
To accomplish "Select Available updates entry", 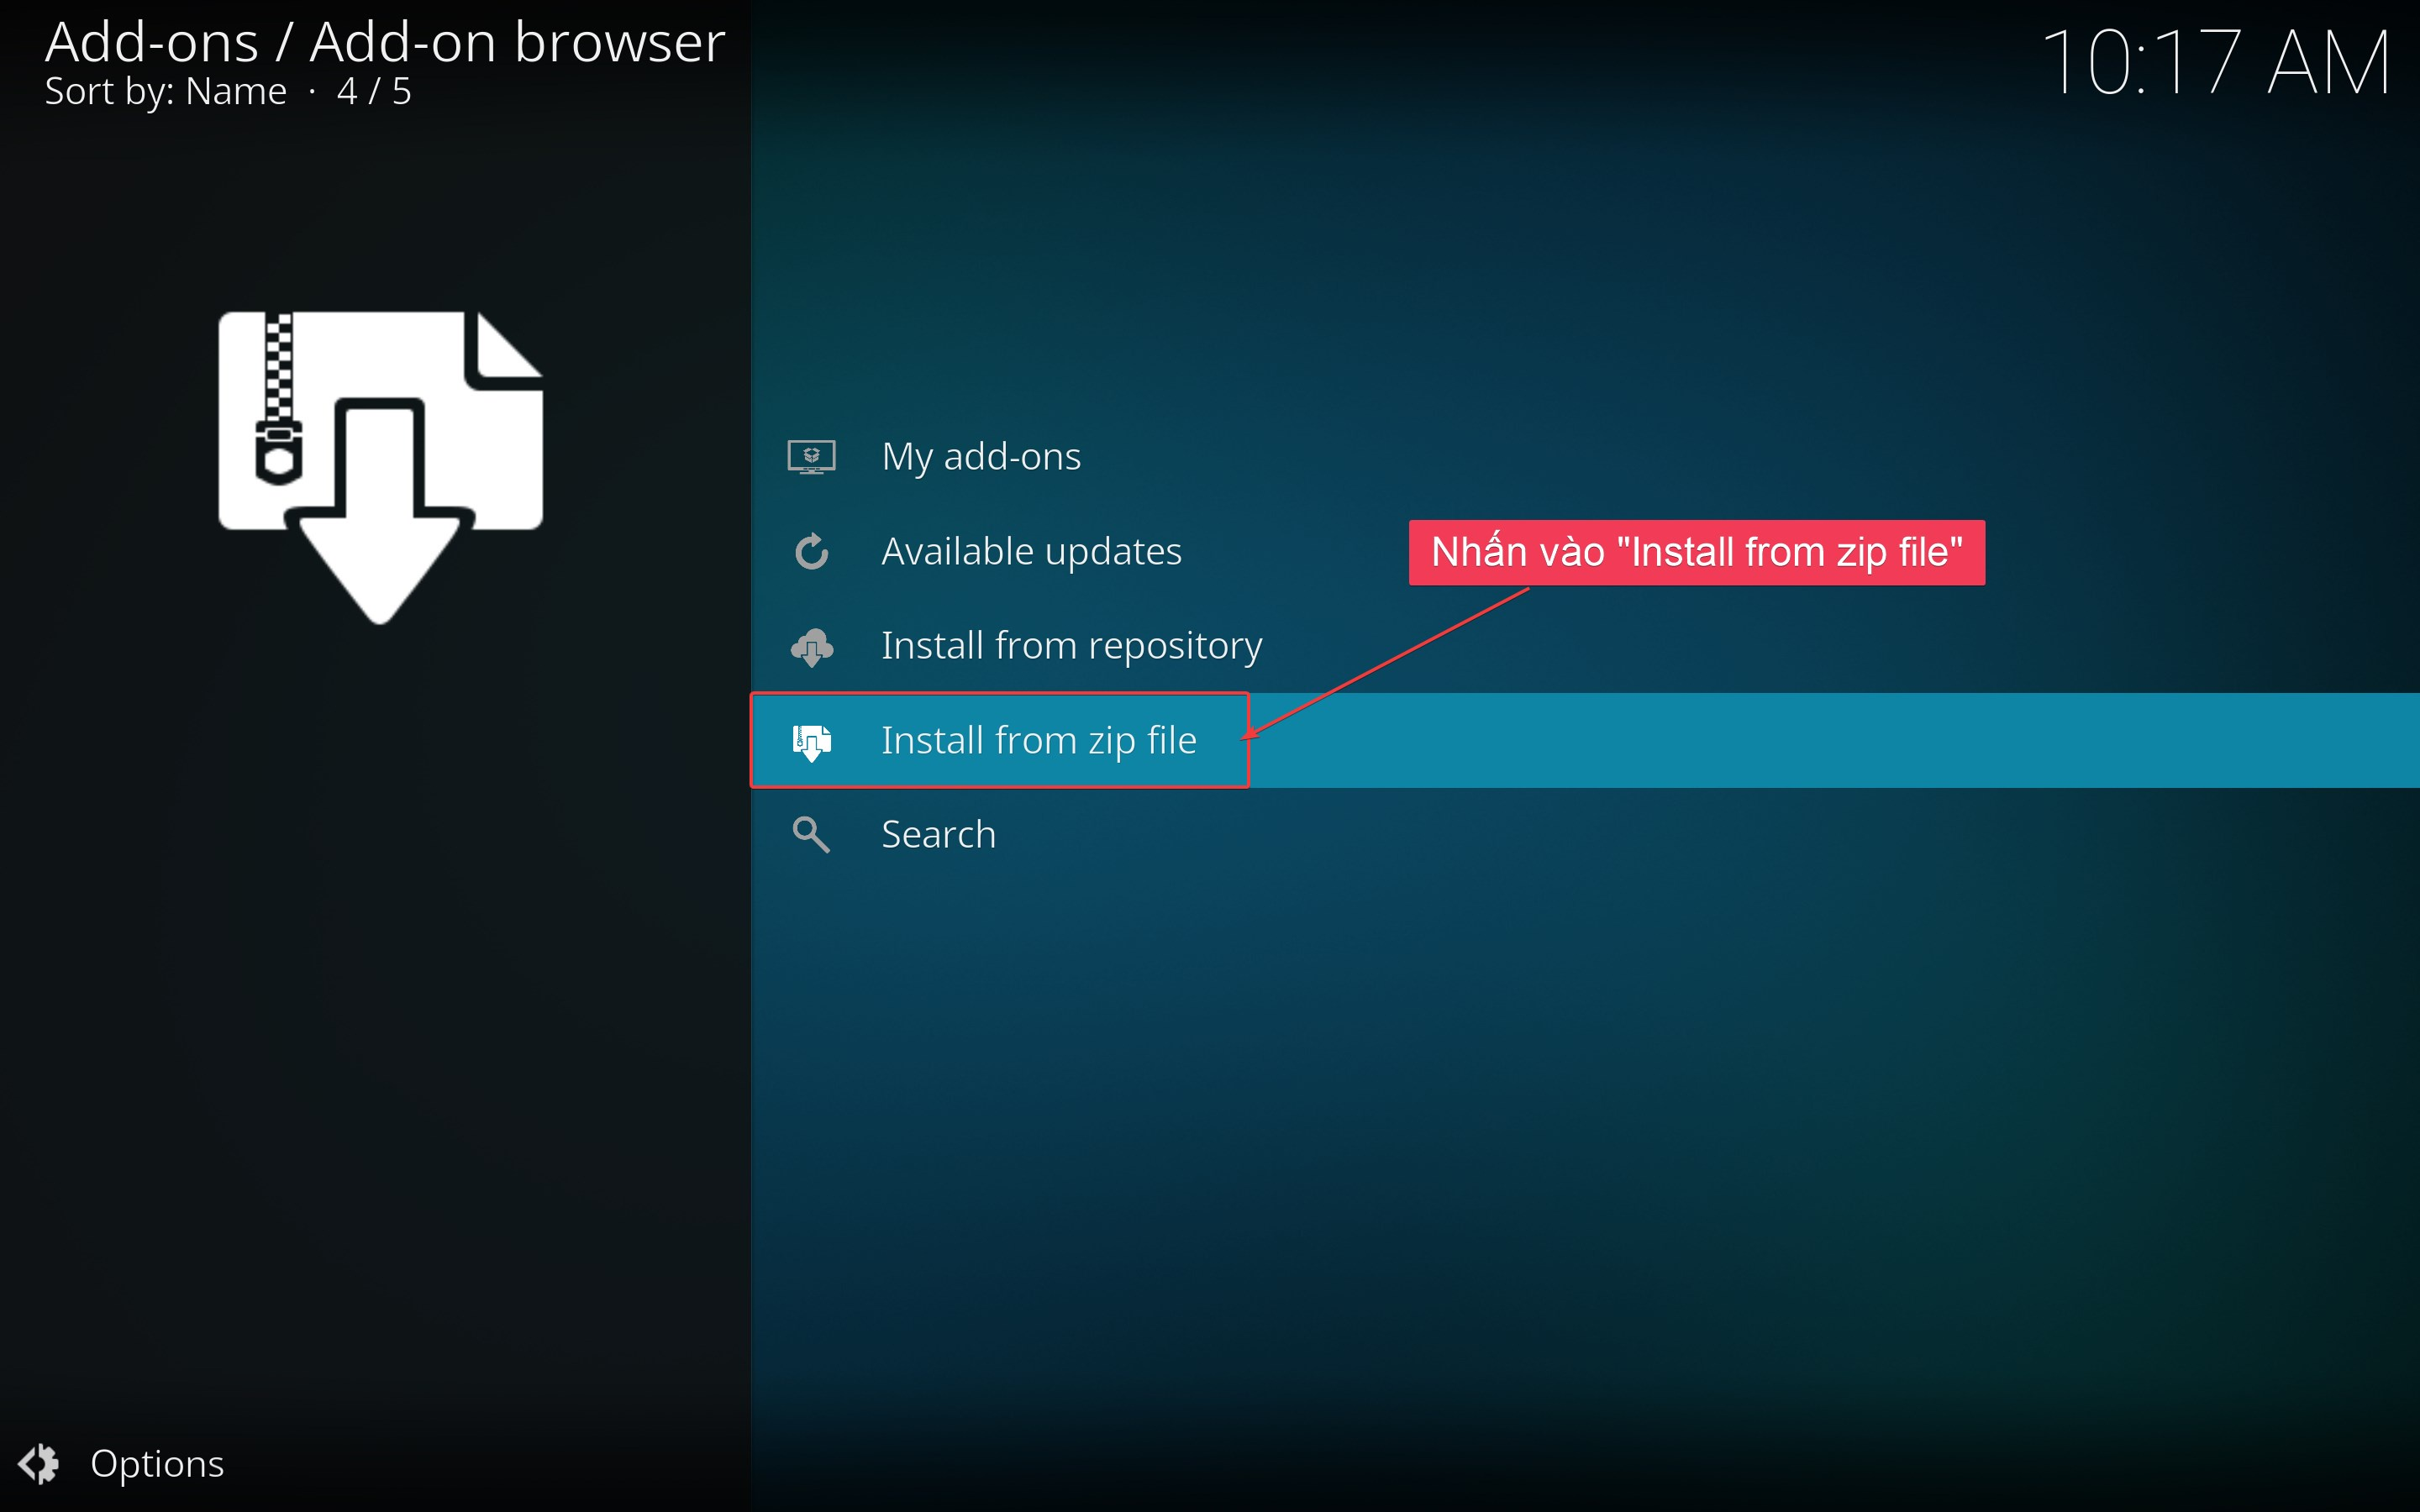I will point(1585,551).
